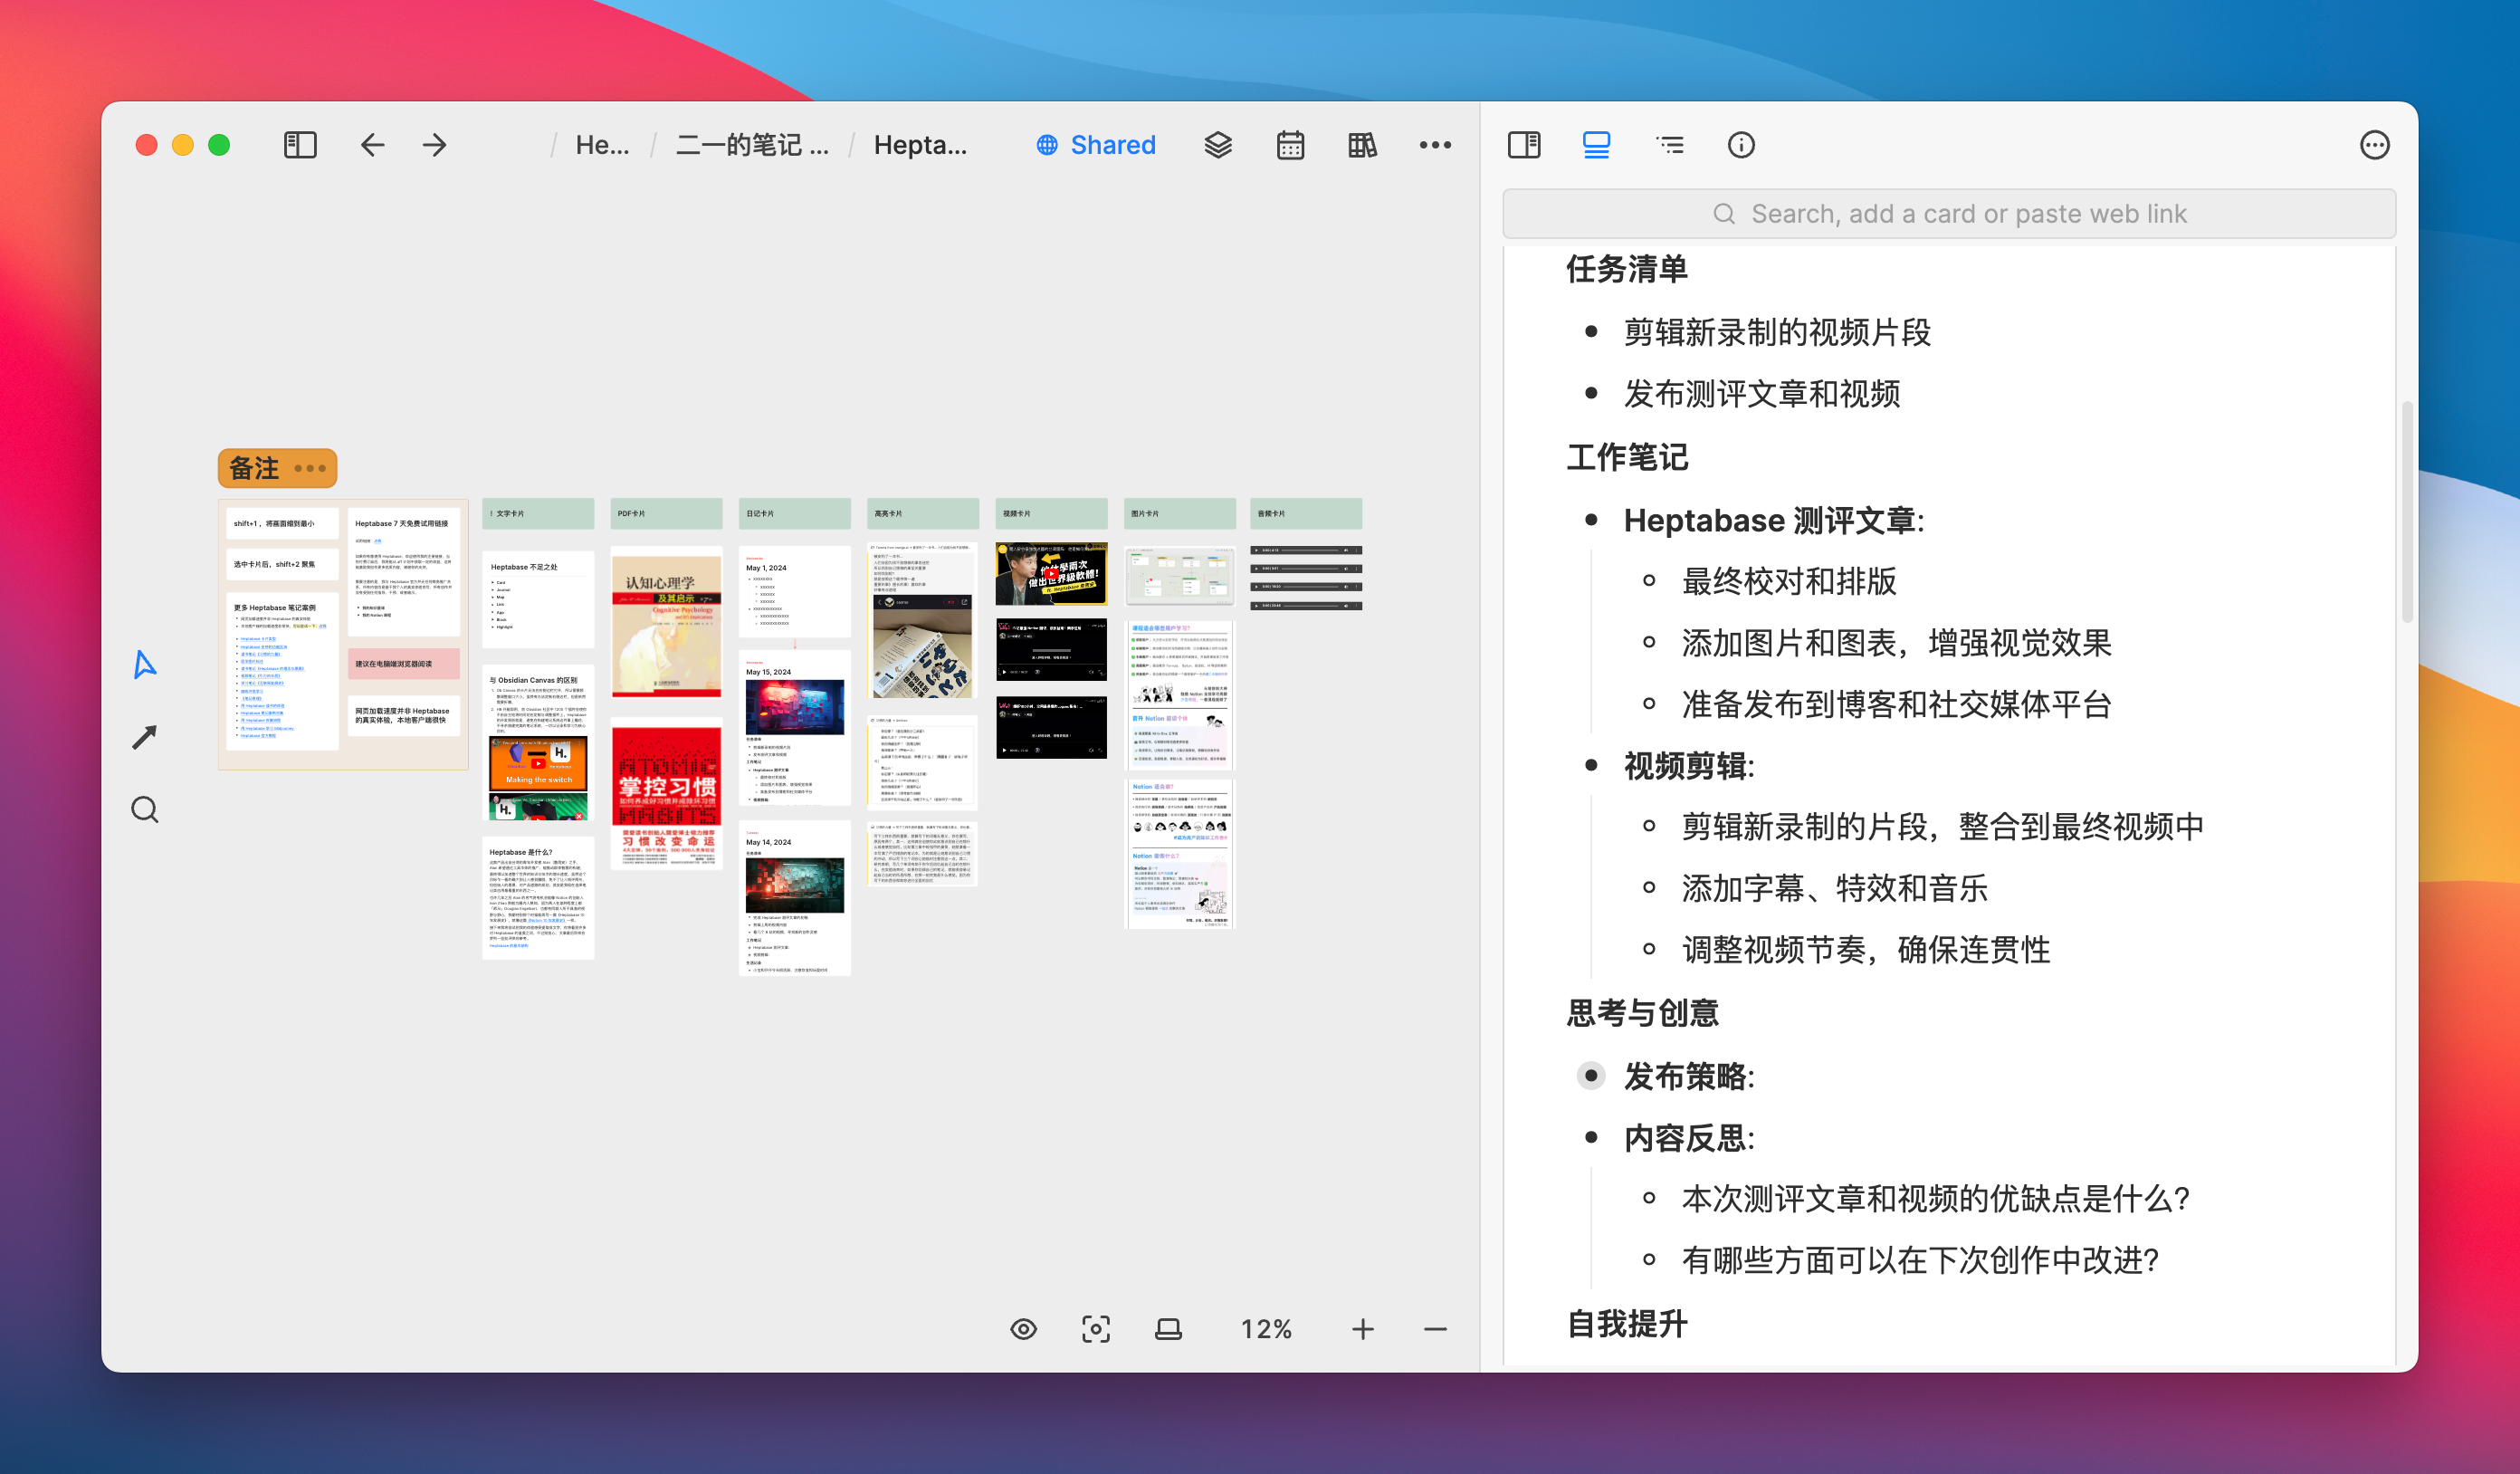Open the whiteboard three-dot more menu
This screenshot has height=1474, width=2520.
tap(1435, 145)
